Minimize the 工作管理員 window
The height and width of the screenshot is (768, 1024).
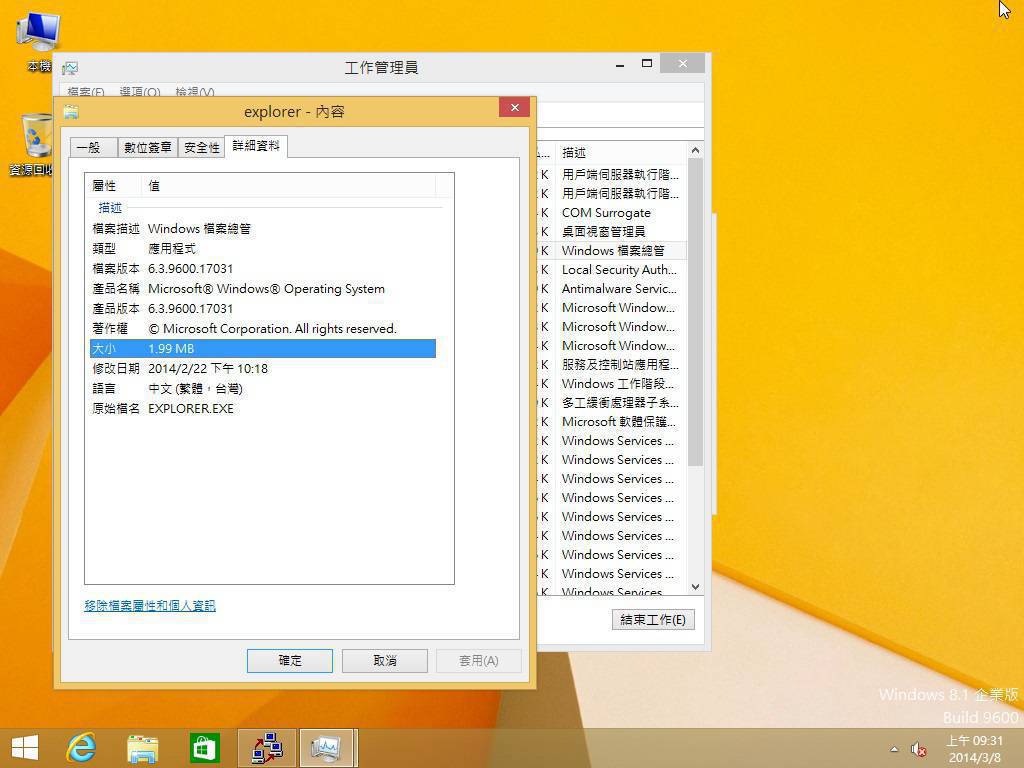click(620, 64)
